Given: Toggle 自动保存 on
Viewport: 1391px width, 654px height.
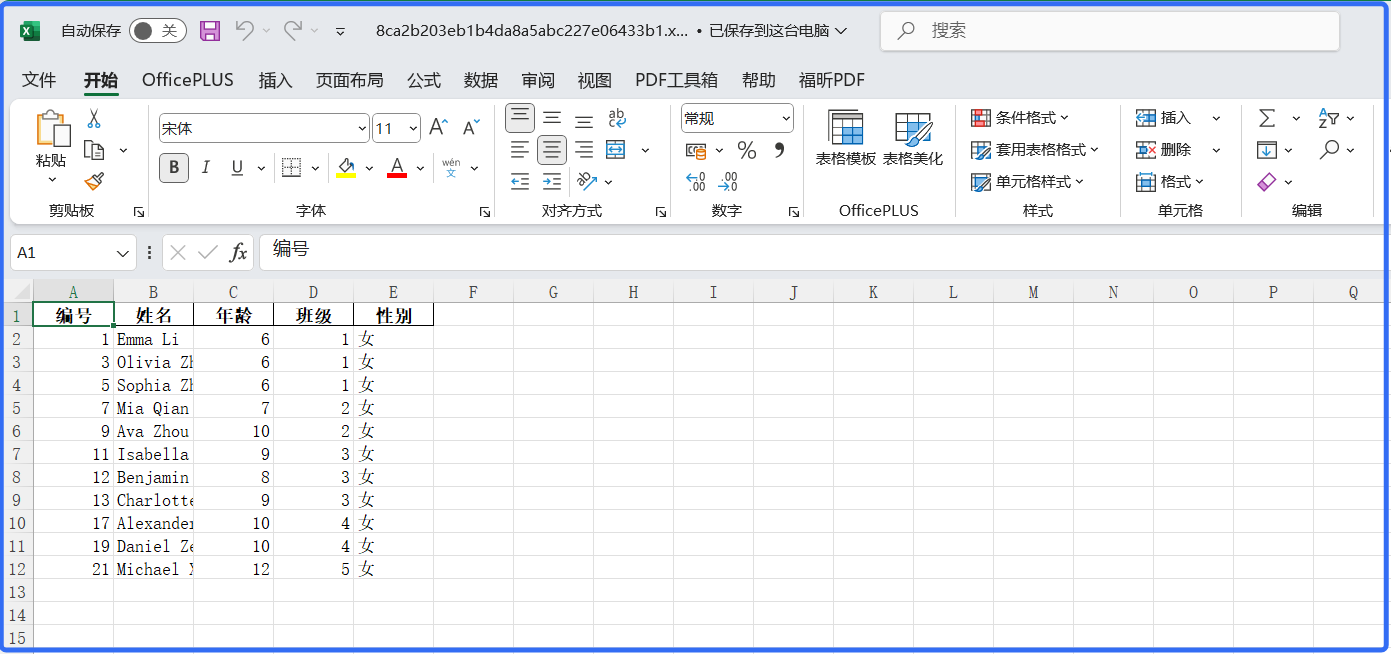Looking at the screenshot, I should 156,31.
